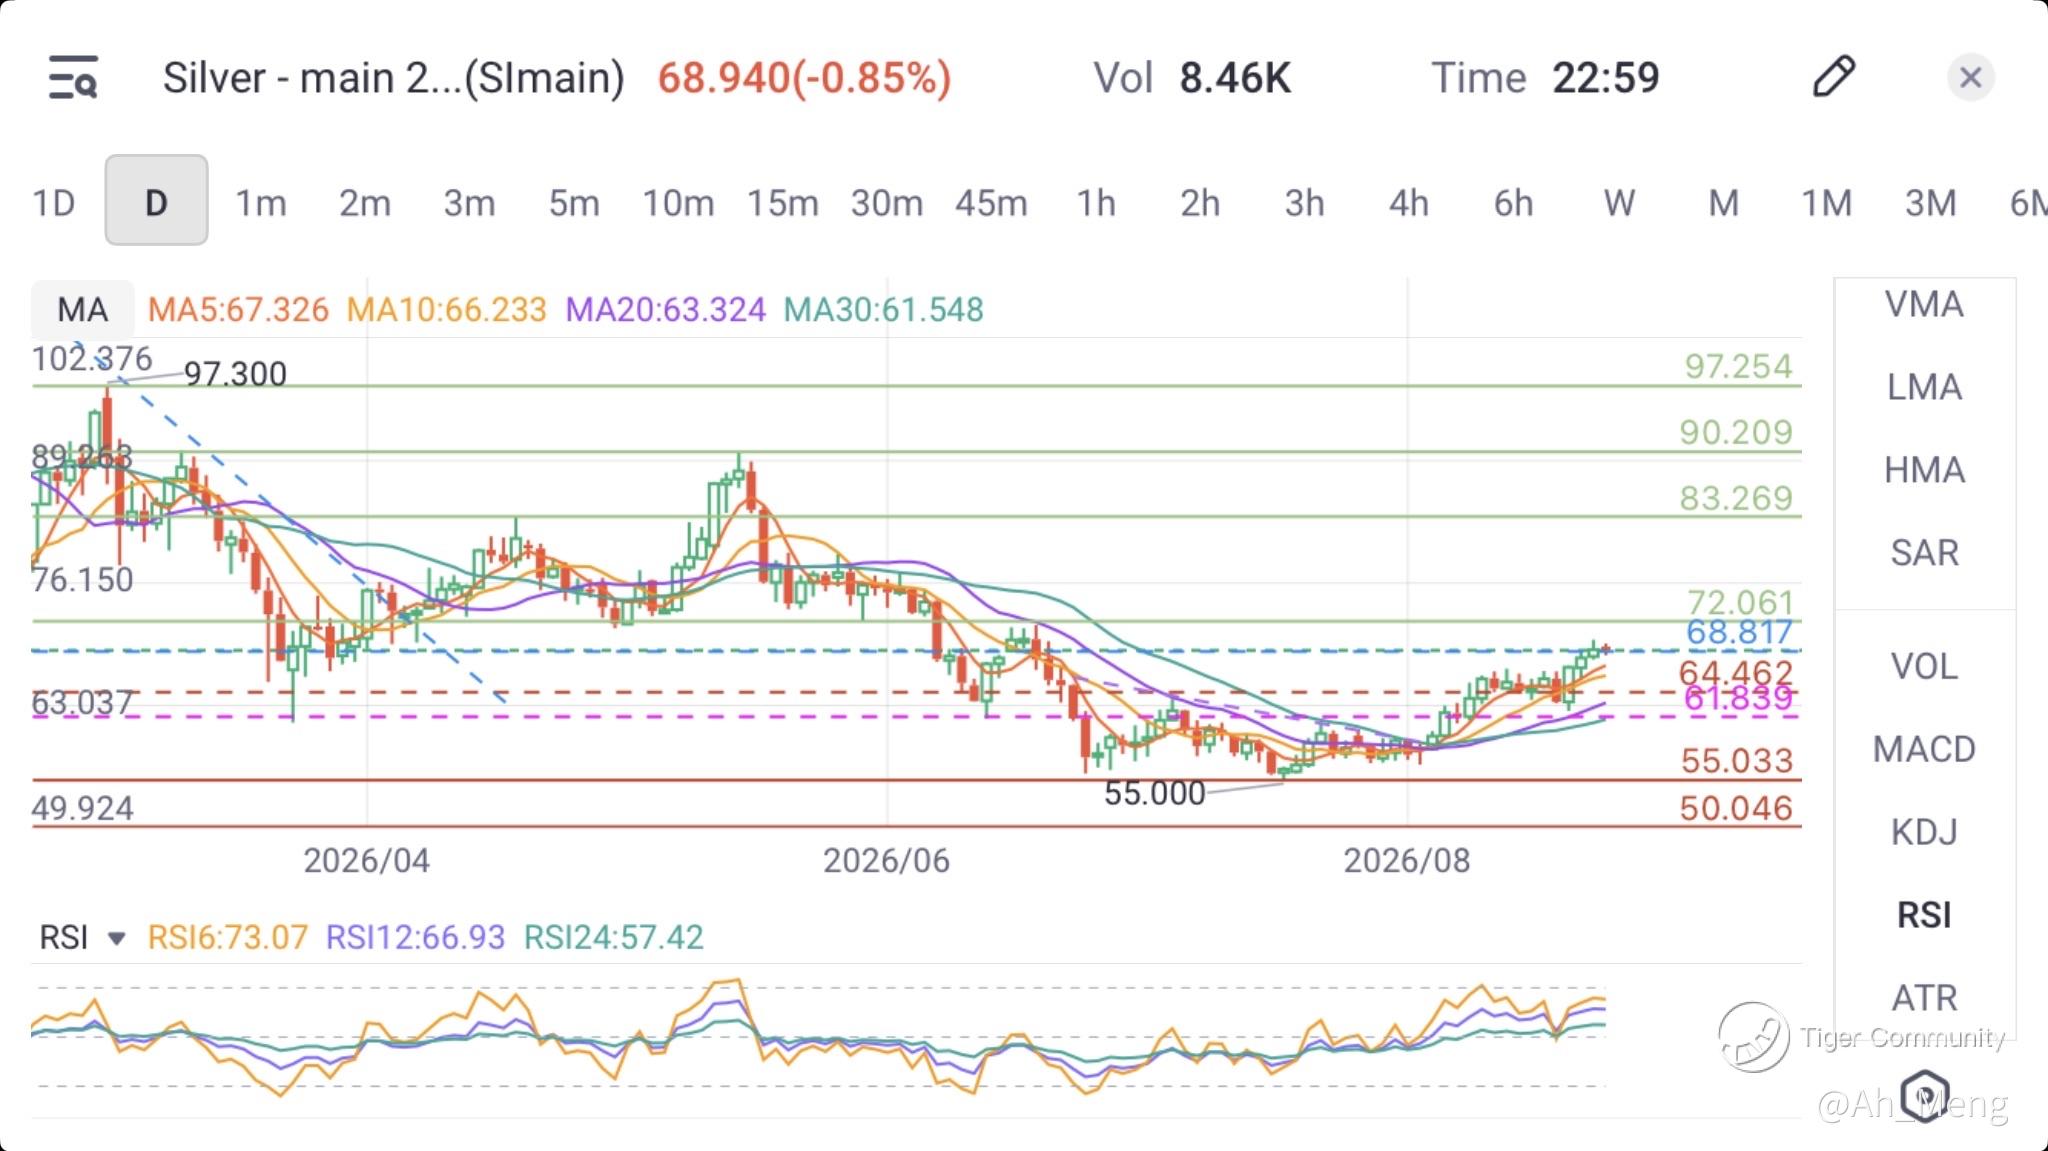Click the 83.269 level label

1736,498
